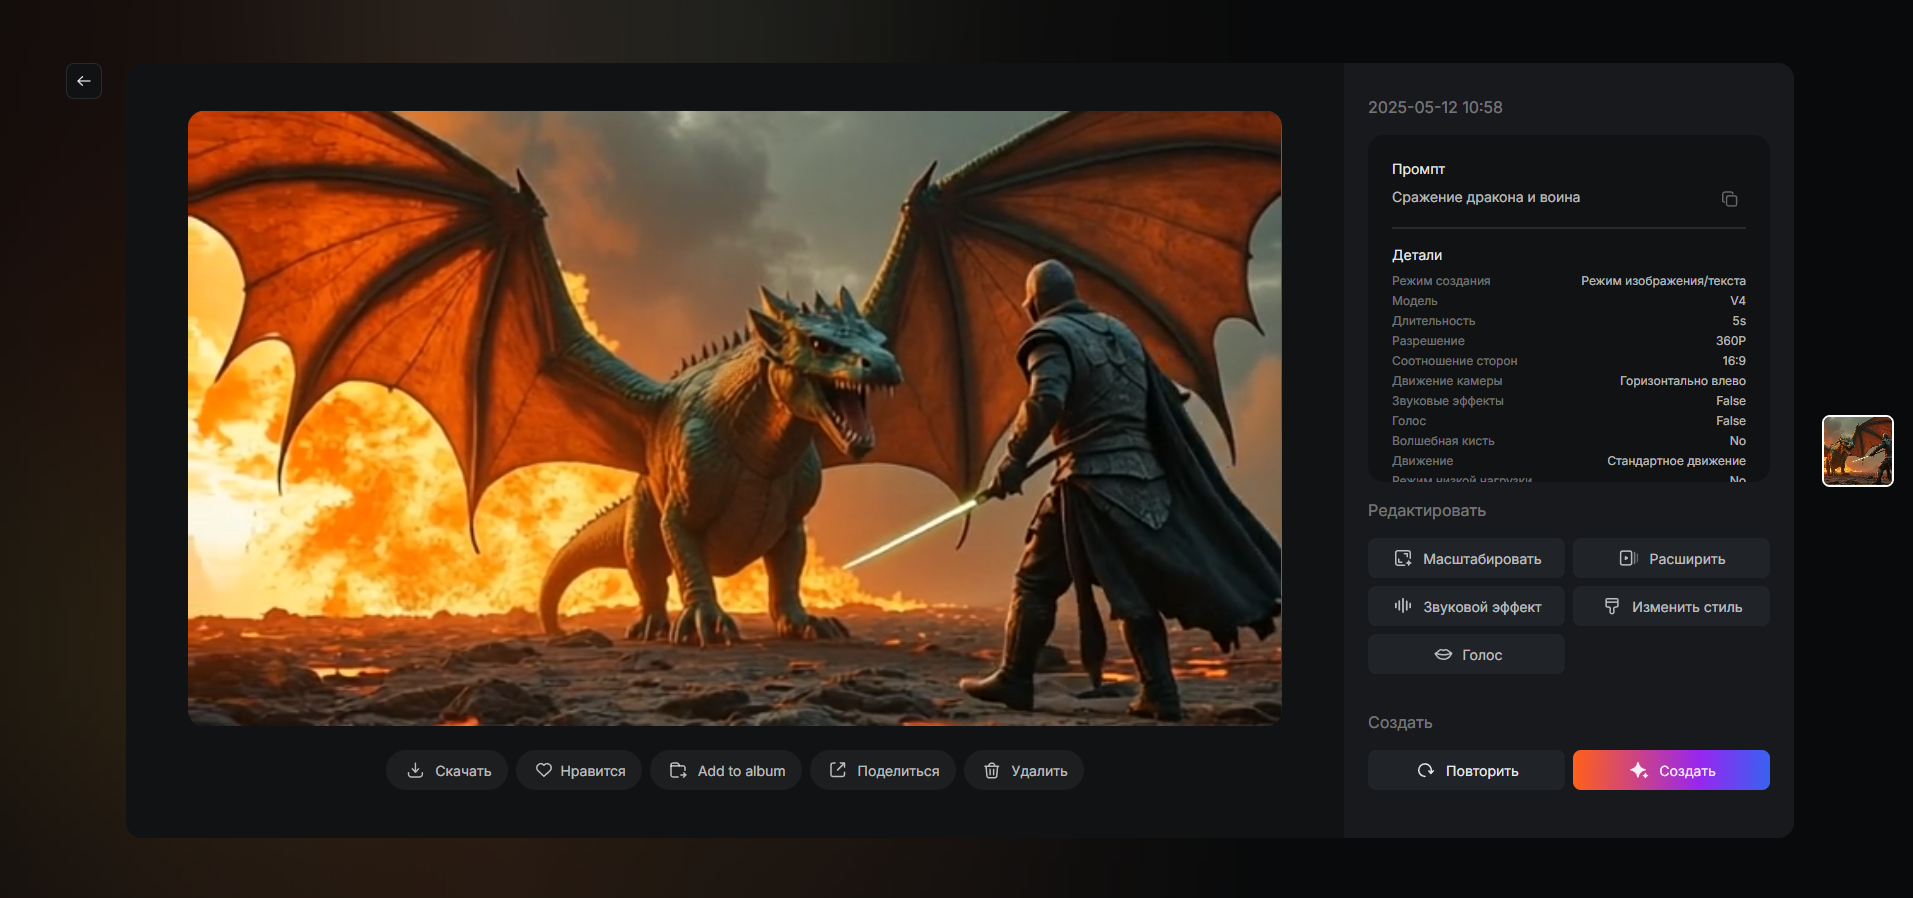The image size is (1913, 898).
Task: Select the dragon thumbnail on the right
Action: (1858, 451)
